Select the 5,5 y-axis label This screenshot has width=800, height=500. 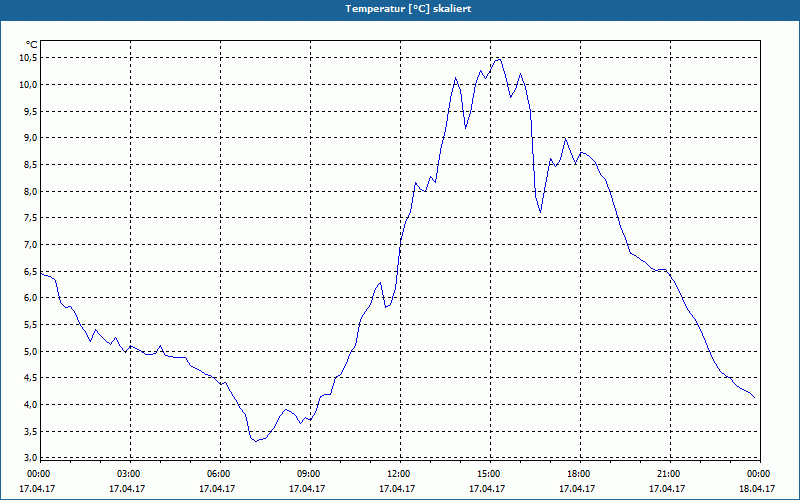pos(31,324)
